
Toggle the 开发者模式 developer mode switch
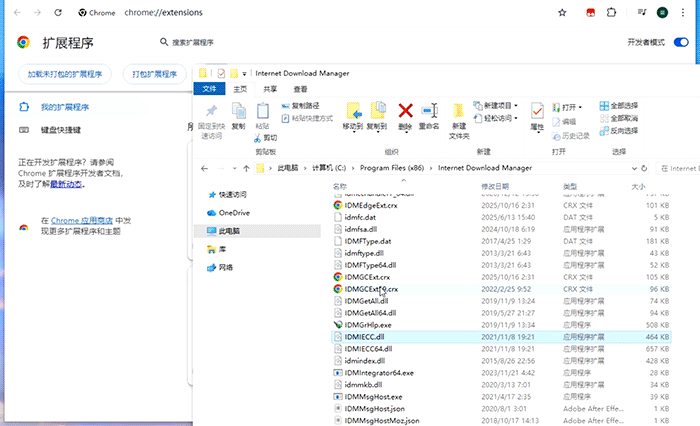click(x=681, y=43)
